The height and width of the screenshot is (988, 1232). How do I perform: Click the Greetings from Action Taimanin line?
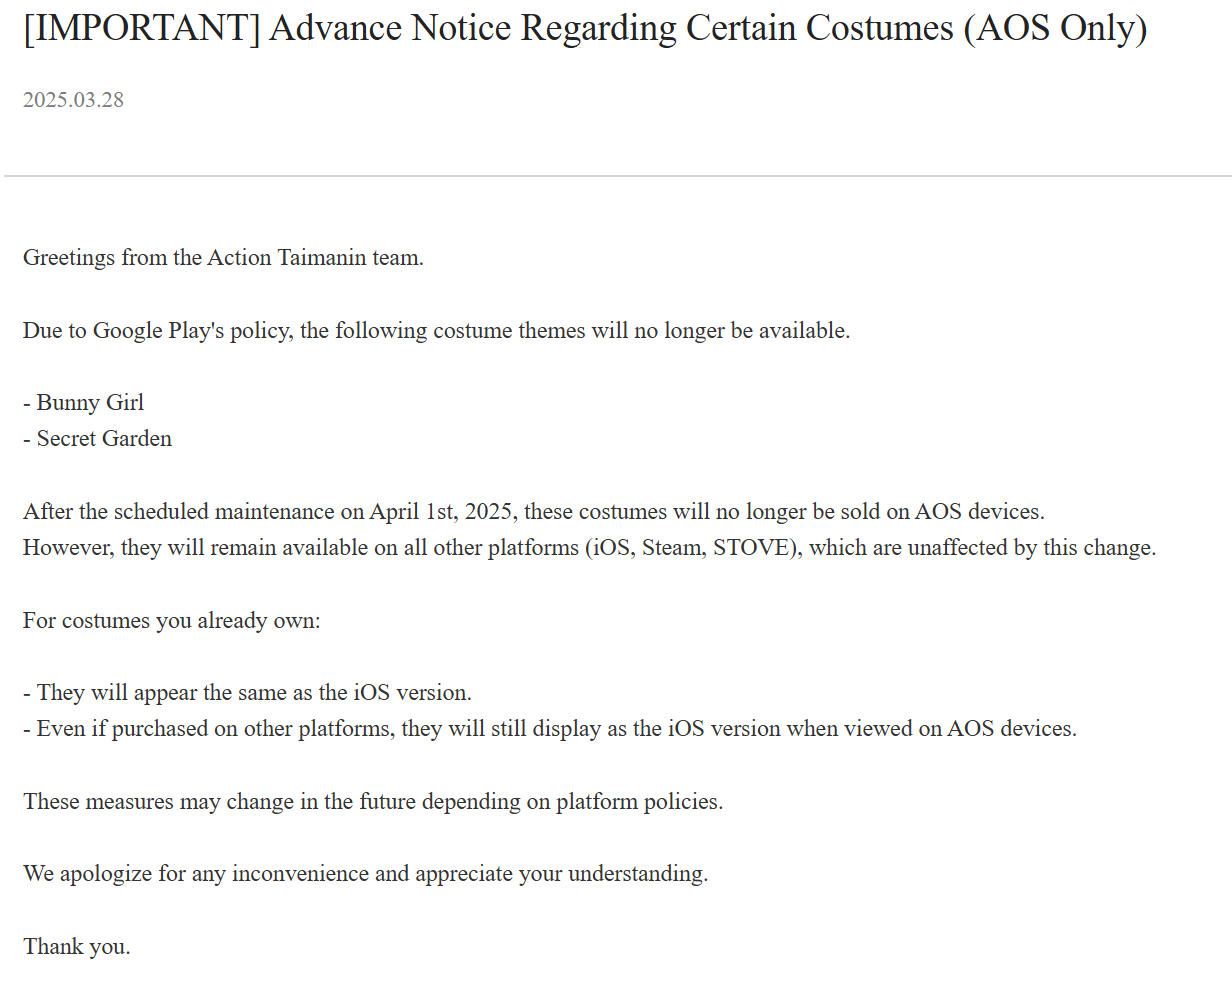pos(223,258)
